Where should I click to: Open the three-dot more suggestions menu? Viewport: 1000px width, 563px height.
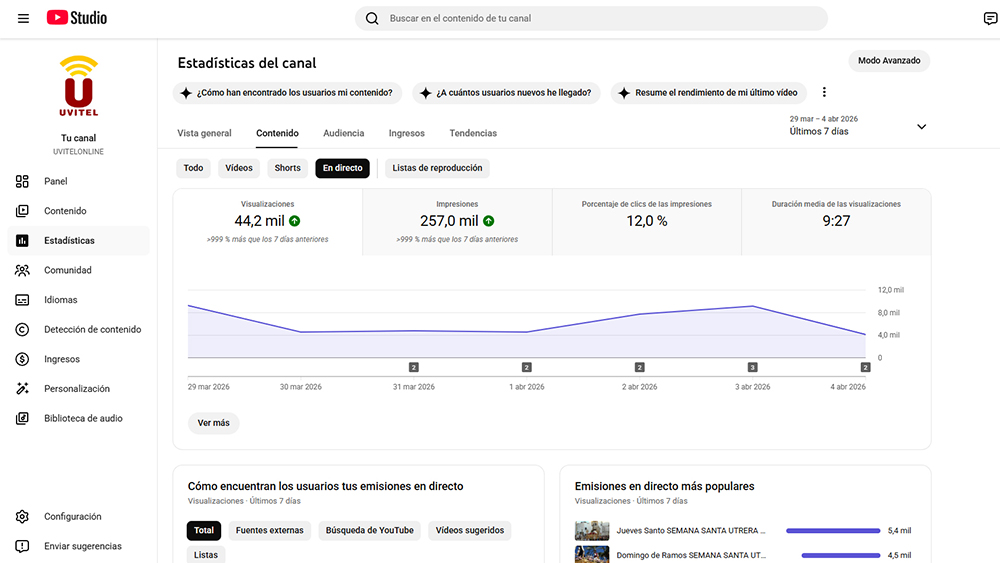tap(824, 92)
